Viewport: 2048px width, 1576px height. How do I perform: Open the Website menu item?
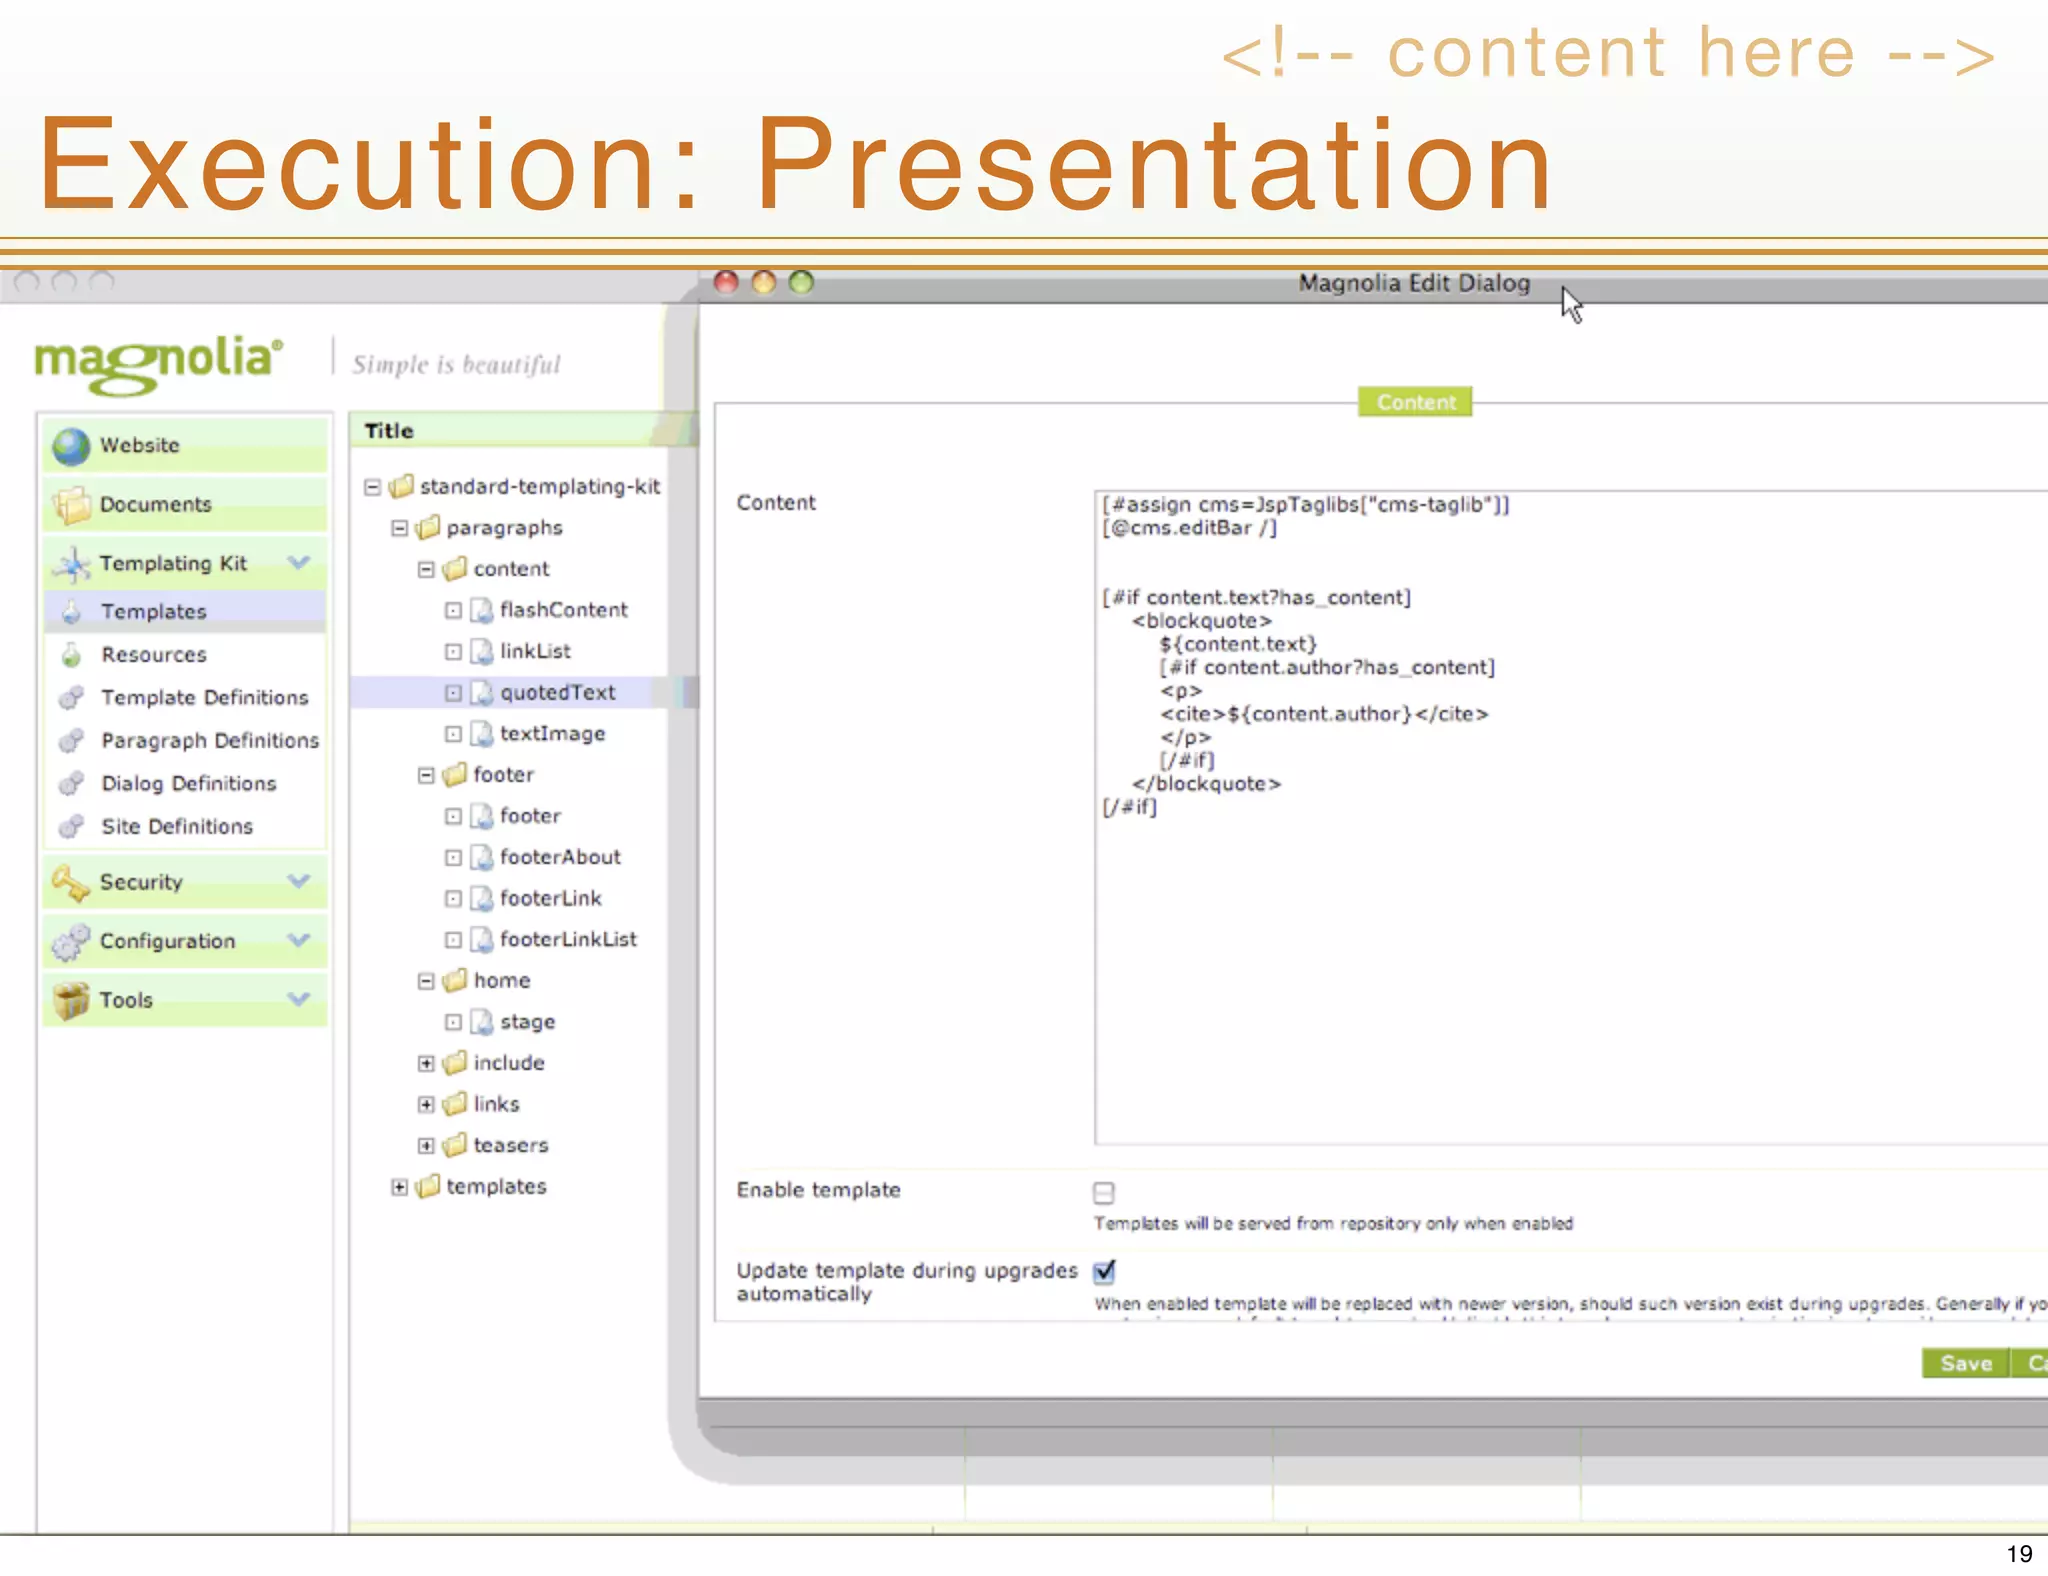[185, 446]
